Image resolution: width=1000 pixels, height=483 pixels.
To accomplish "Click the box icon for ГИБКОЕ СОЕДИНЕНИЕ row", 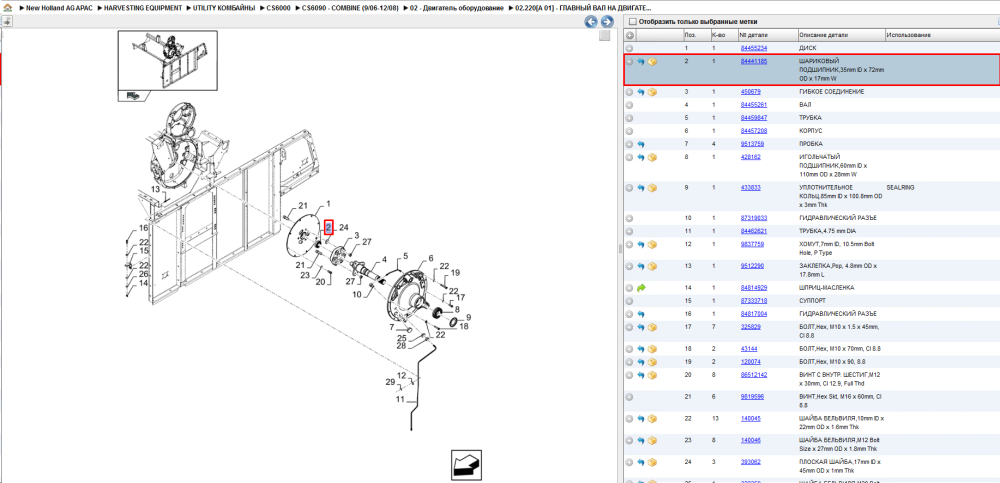I will [x=652, y=92].
